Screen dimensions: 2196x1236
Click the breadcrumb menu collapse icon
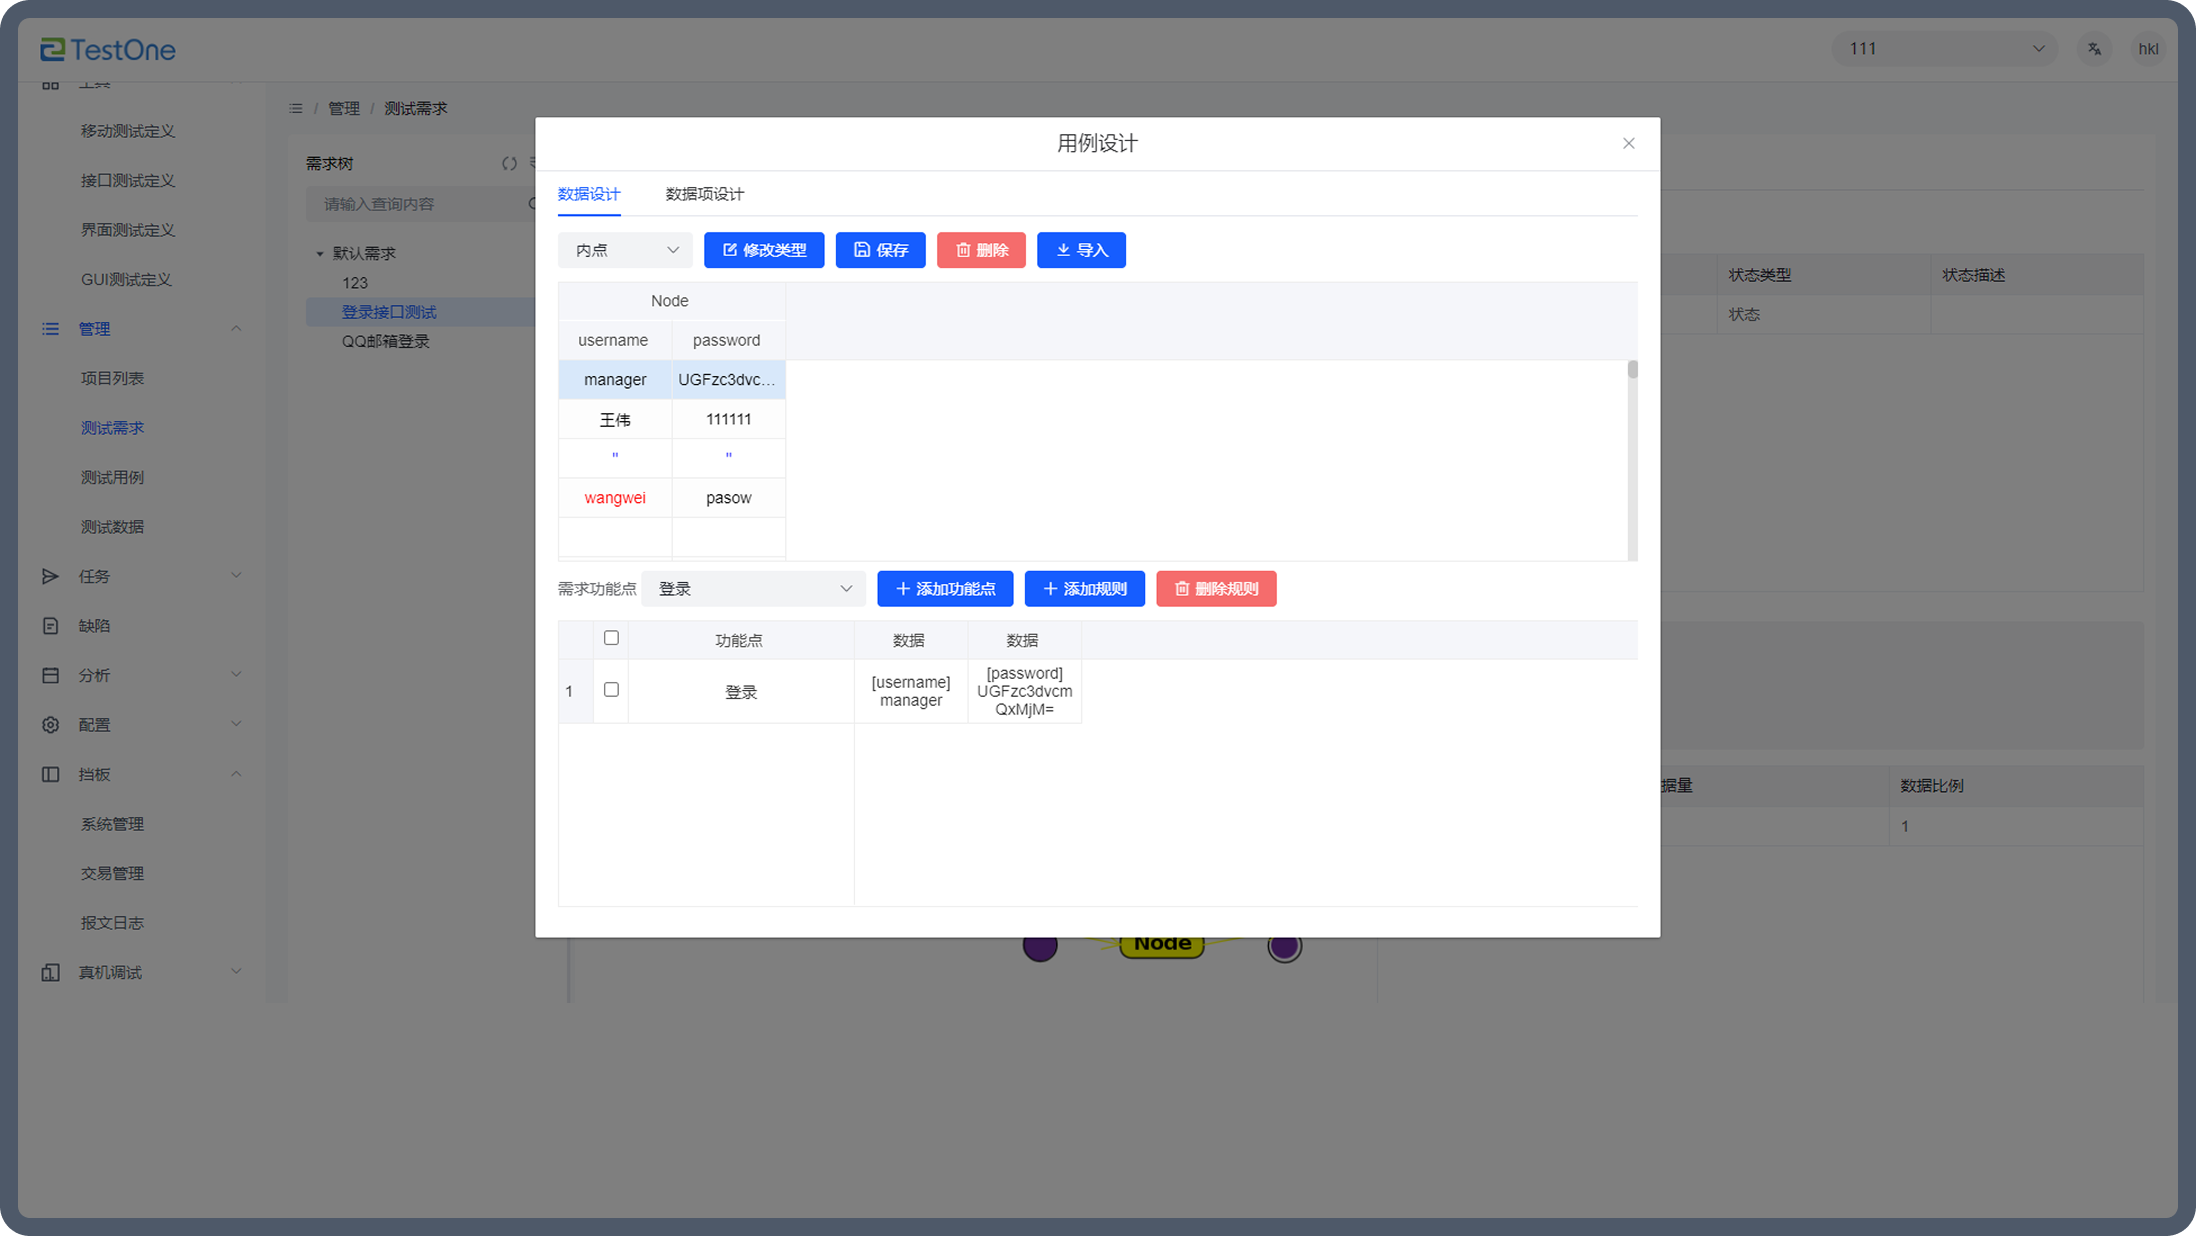click(x=296, y=108)
